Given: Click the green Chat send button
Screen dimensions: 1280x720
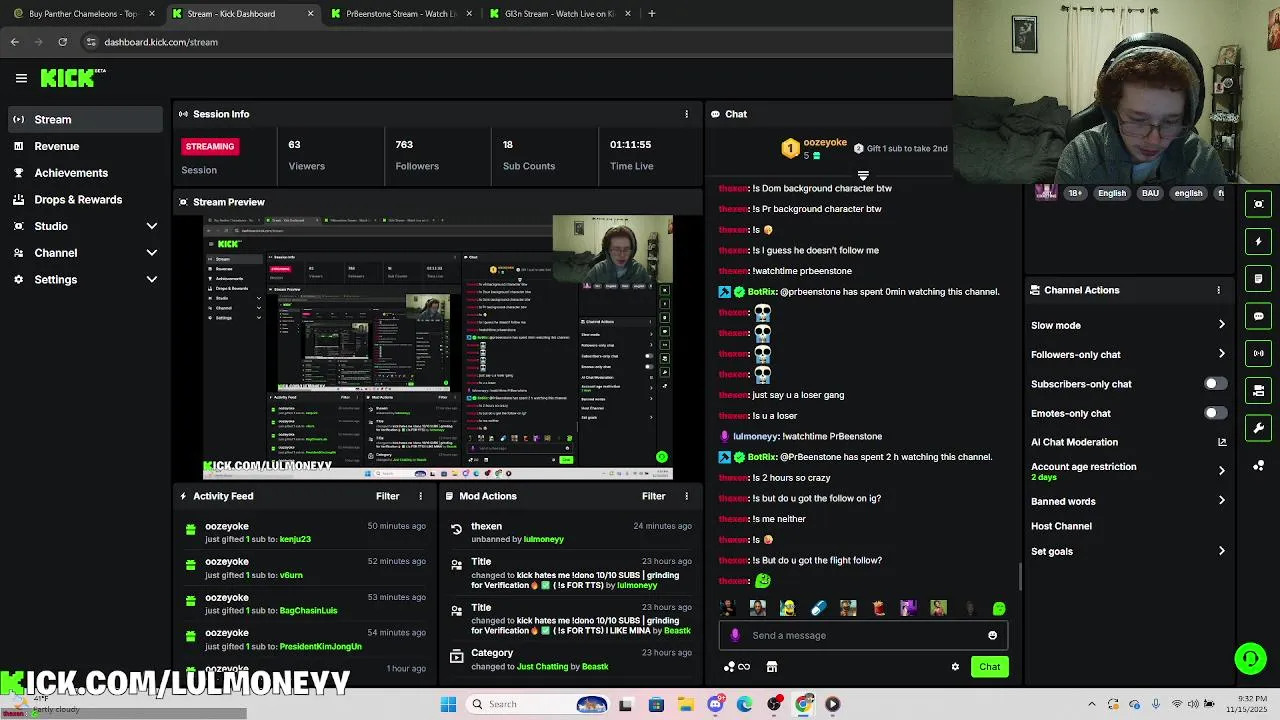Looking at the screenshot, I should pyautogui.click(x=989, y=667).
